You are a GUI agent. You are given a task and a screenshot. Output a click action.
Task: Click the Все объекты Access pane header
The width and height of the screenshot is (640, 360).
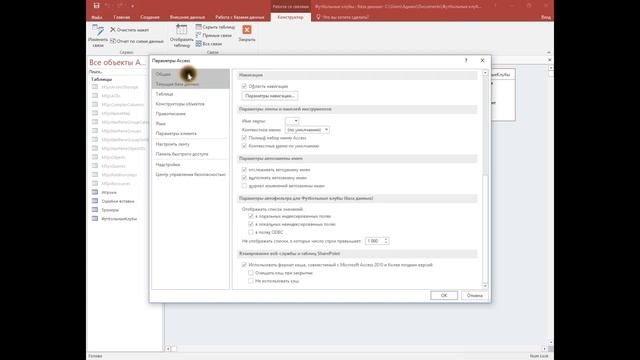pos(118,62)
